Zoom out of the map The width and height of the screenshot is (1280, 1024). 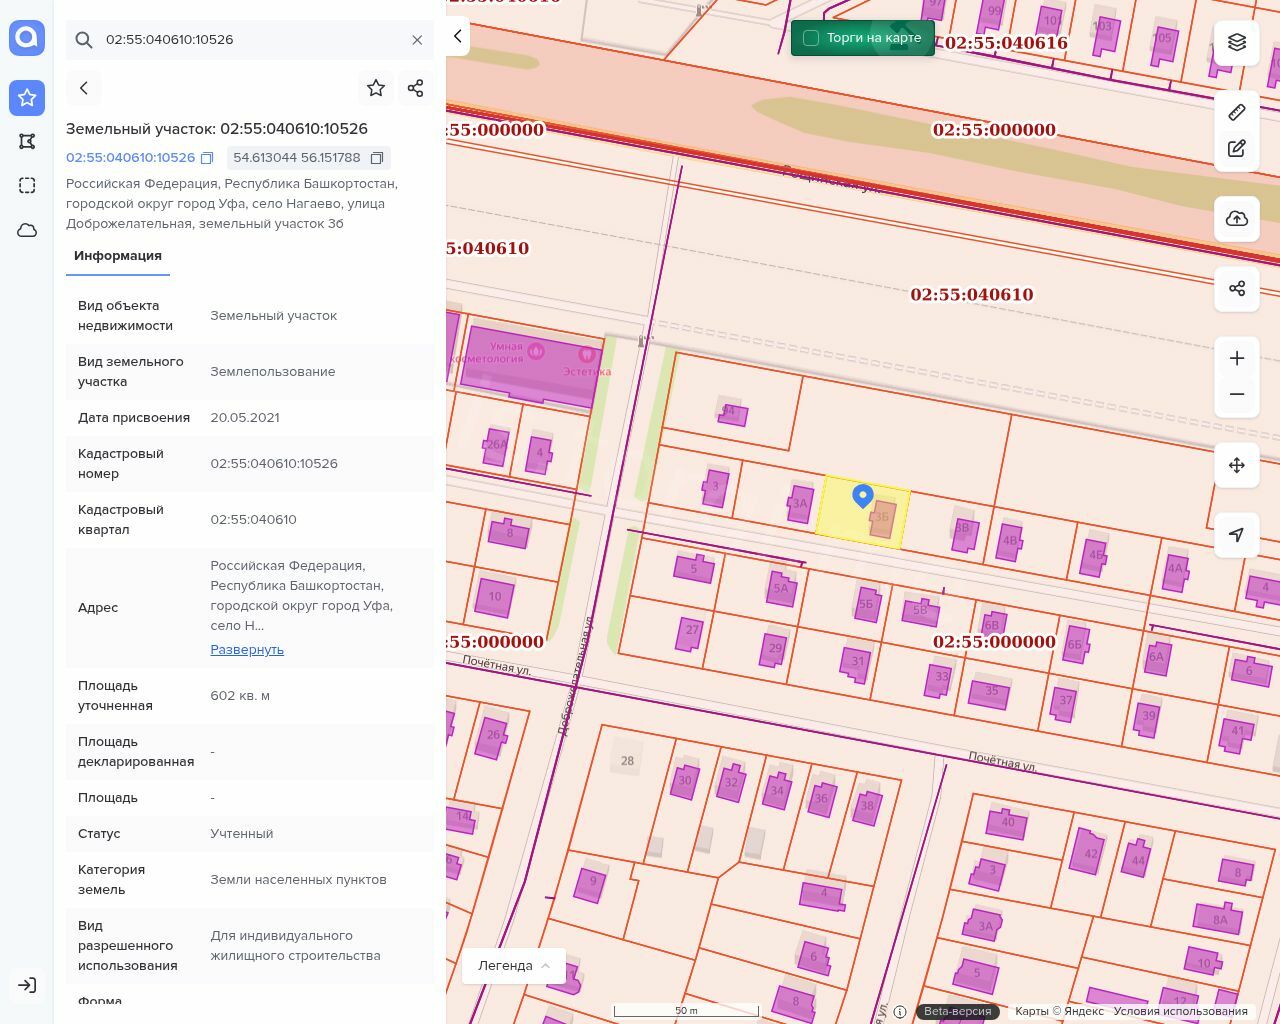pos(1237,394)
